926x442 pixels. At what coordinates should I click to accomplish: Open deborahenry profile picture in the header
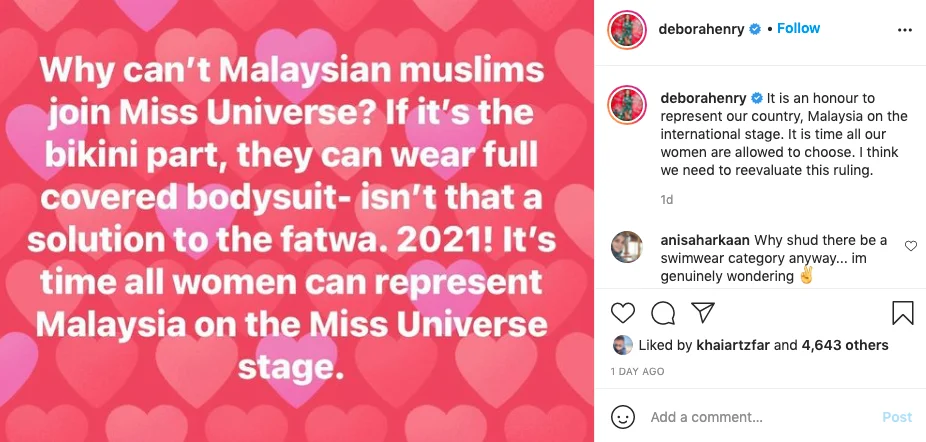click(x=627, y=30)
